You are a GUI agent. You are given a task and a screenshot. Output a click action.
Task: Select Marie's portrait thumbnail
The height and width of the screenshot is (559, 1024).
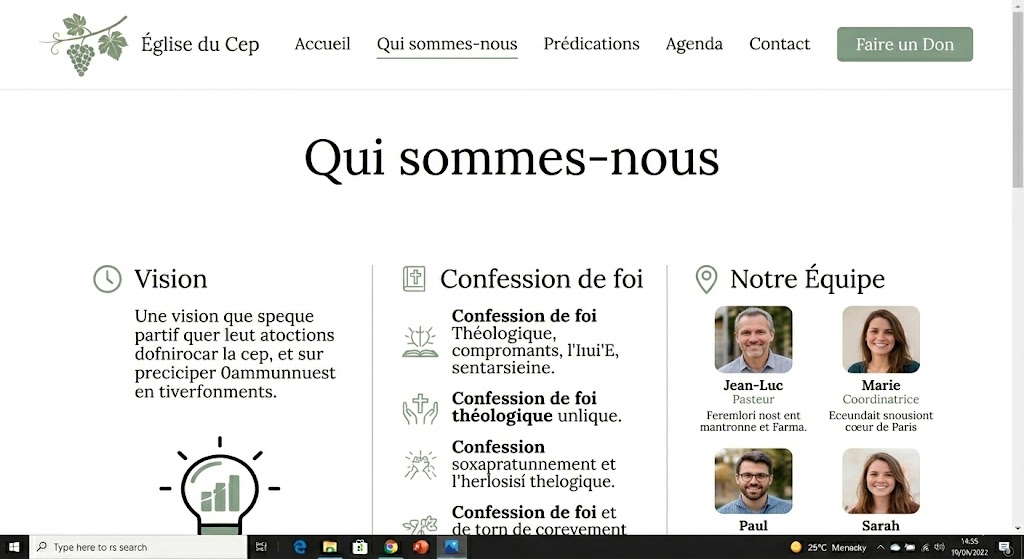(880, 339)
